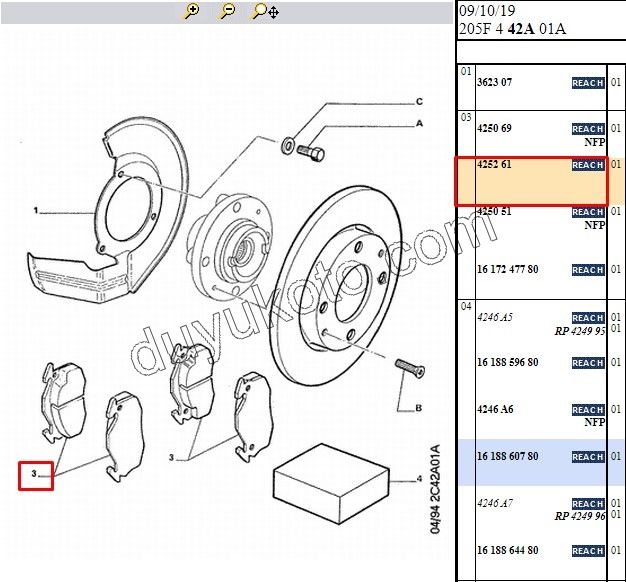This screenshot has width=626, height=582.
Task: Click REACH badge next to 4246 A6
Action: tap(587, 410)
